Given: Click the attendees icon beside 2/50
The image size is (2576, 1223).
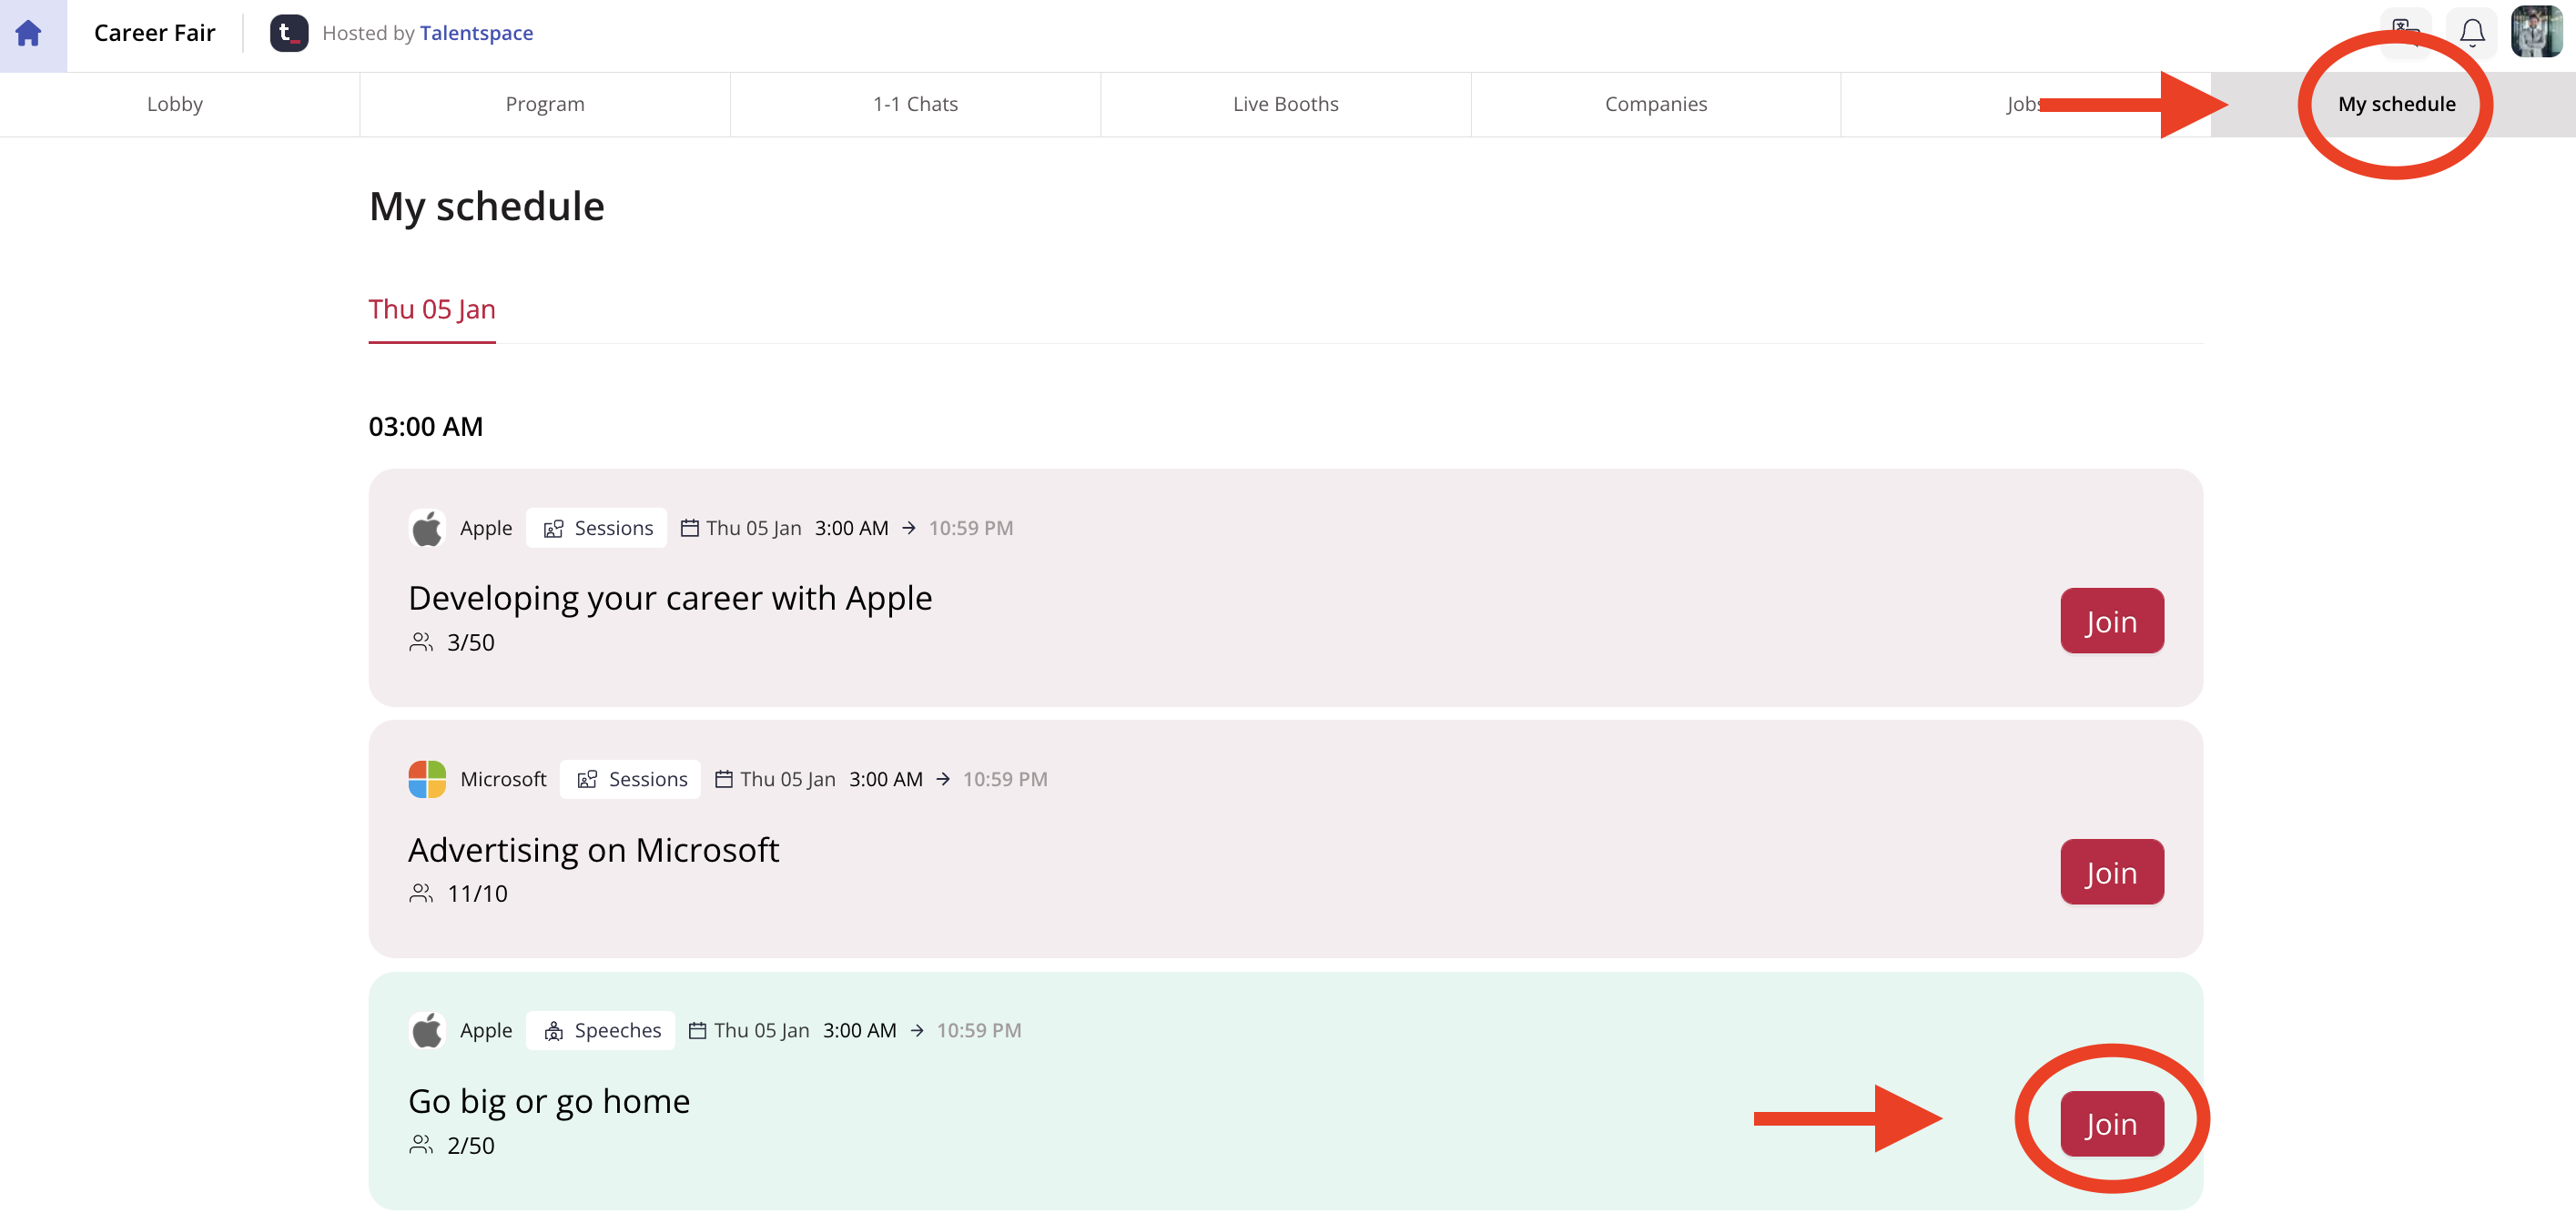Looking at the screenshot, I should coord(421,1145).
